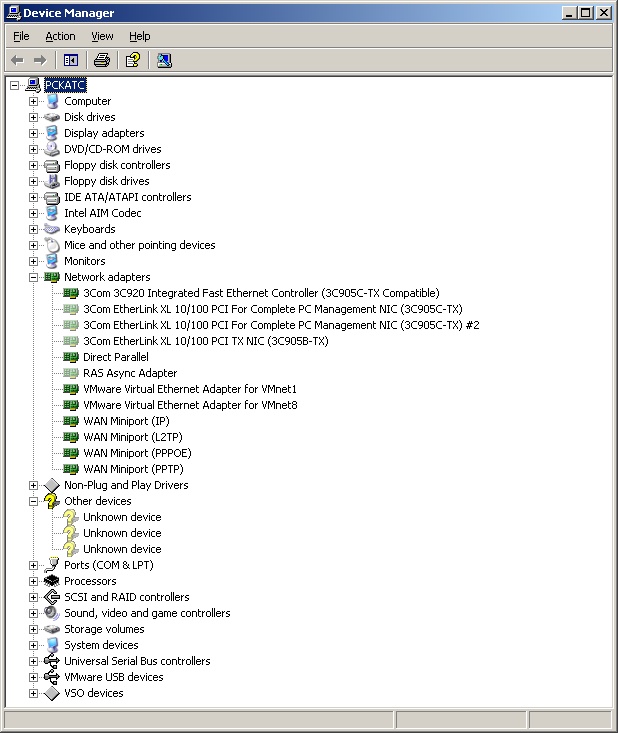Open the Action menu

[60, 36]
